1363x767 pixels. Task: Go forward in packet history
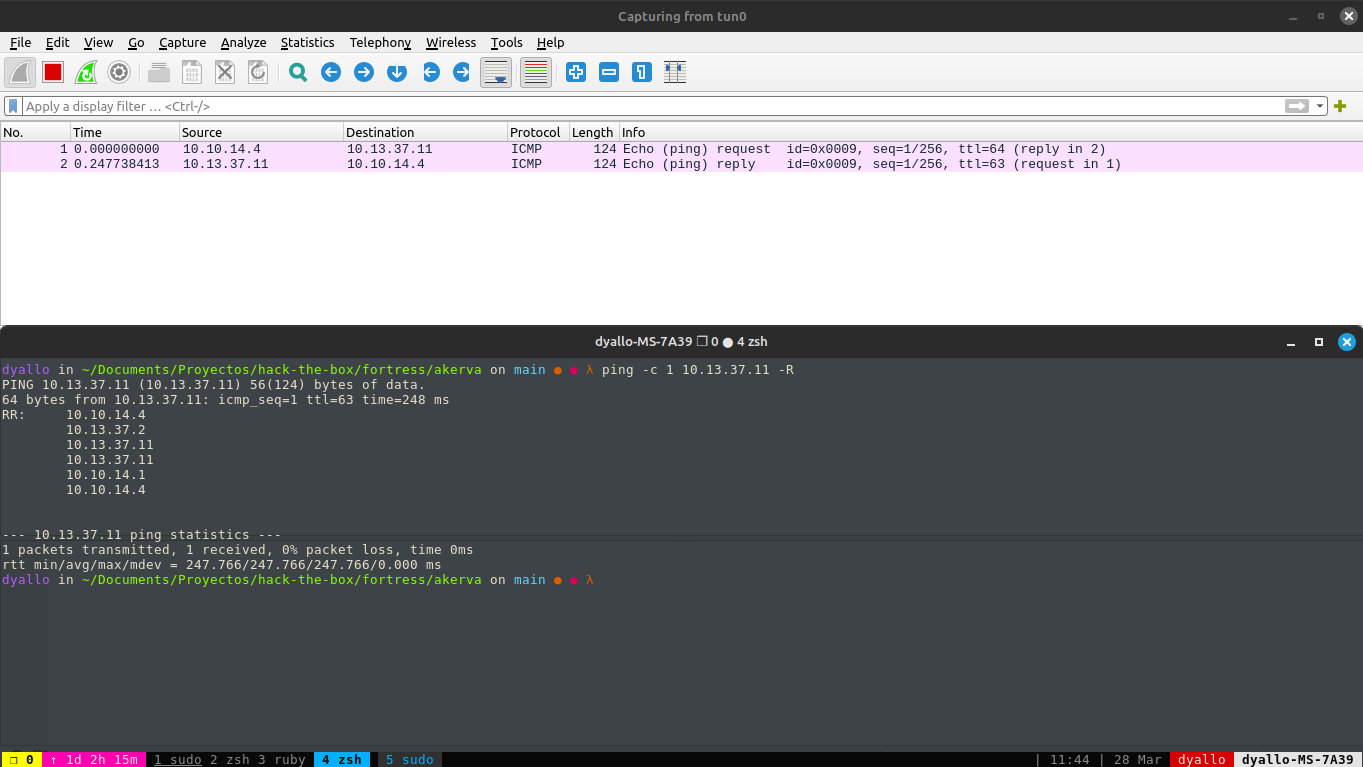click(364, 72)
